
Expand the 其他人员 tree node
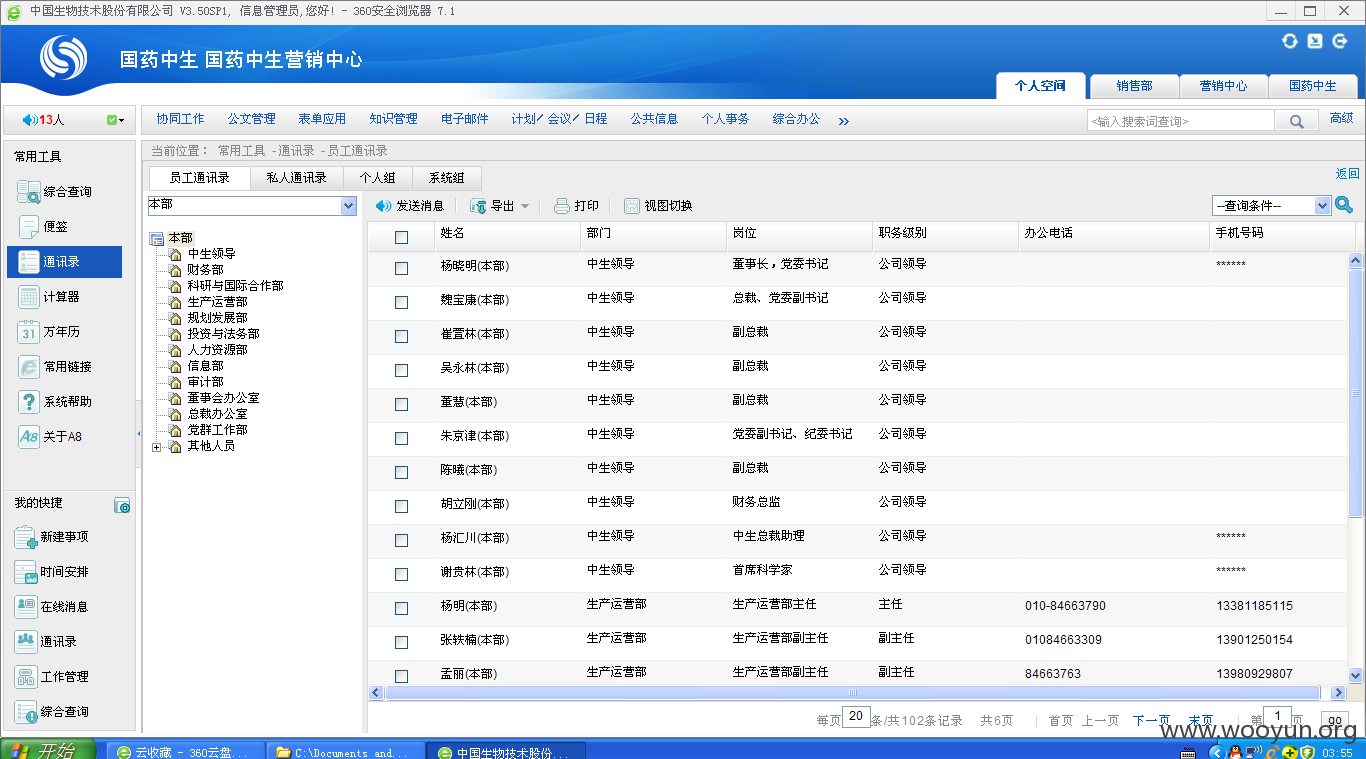click(156, 447)
